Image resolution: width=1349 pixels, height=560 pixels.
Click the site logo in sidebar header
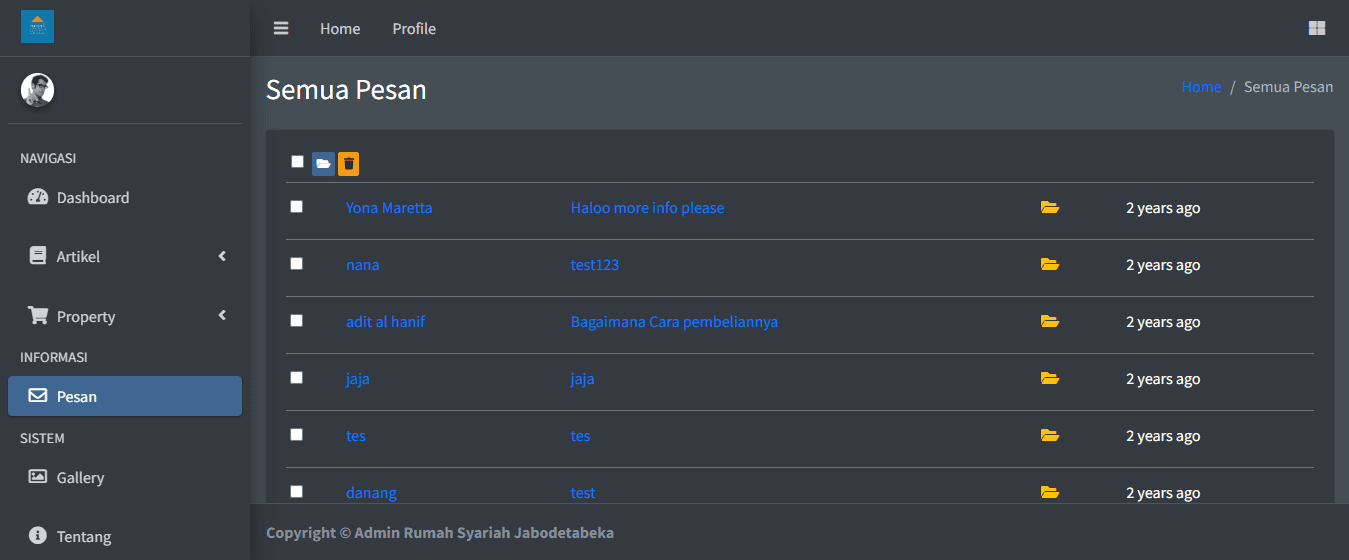tap(38, 27)
